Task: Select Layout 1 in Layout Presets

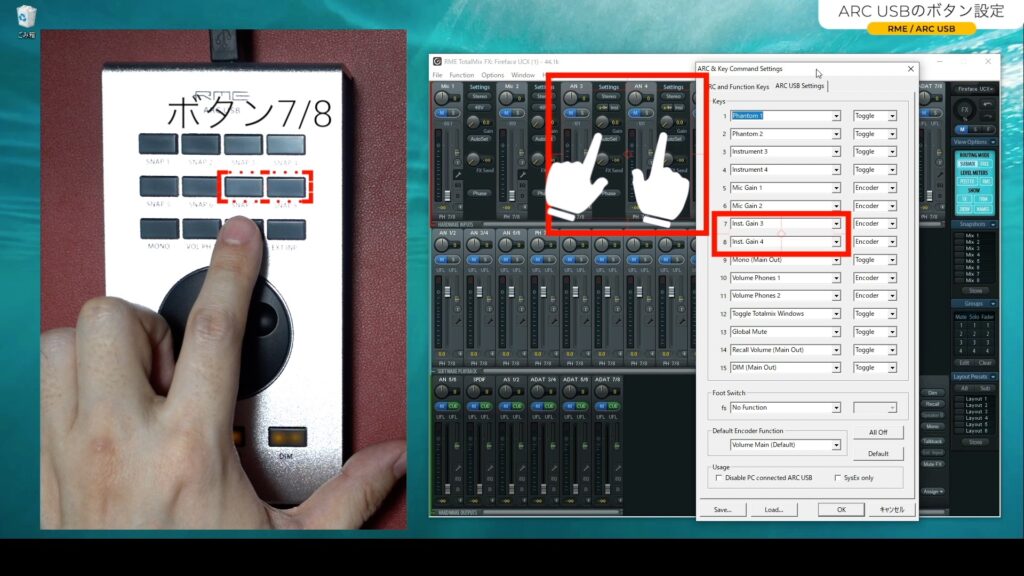Action: [974, 398]
